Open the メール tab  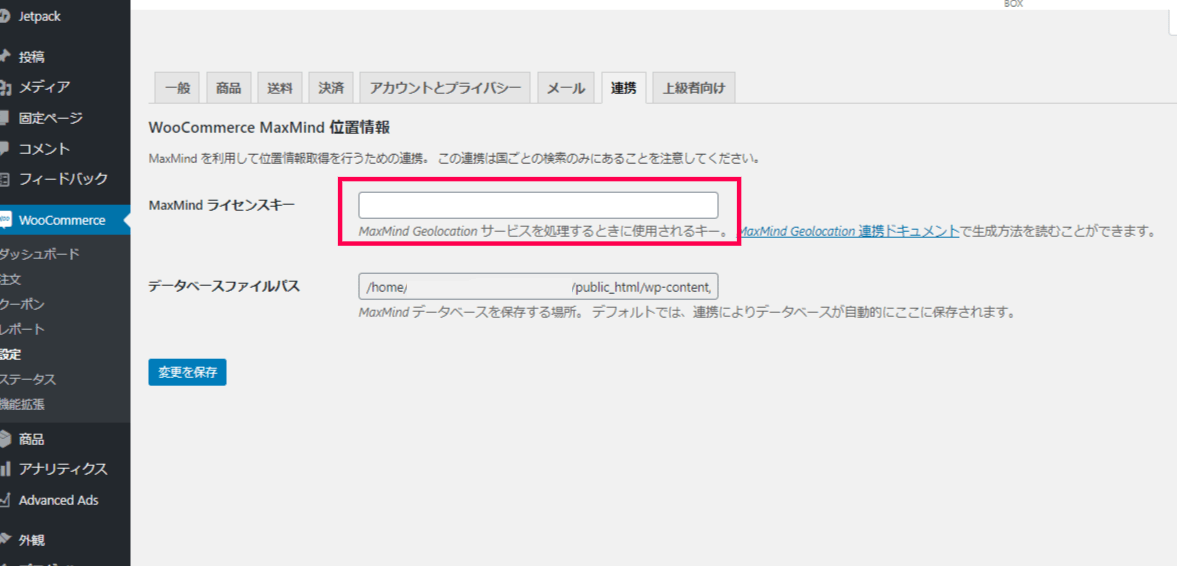tap(566, 89)
